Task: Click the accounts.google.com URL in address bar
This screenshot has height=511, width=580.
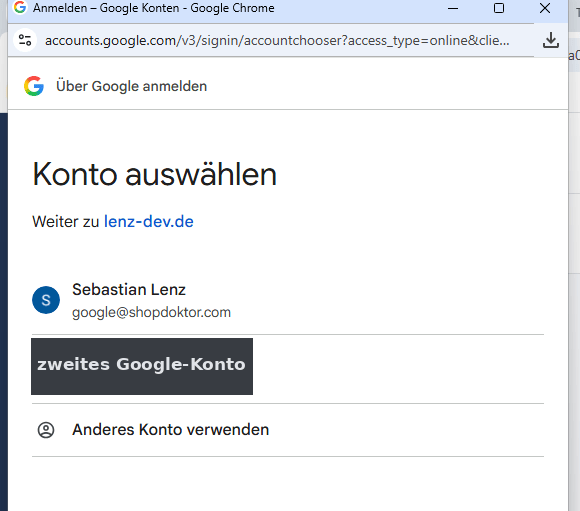Action: click(x=277, y=40)
